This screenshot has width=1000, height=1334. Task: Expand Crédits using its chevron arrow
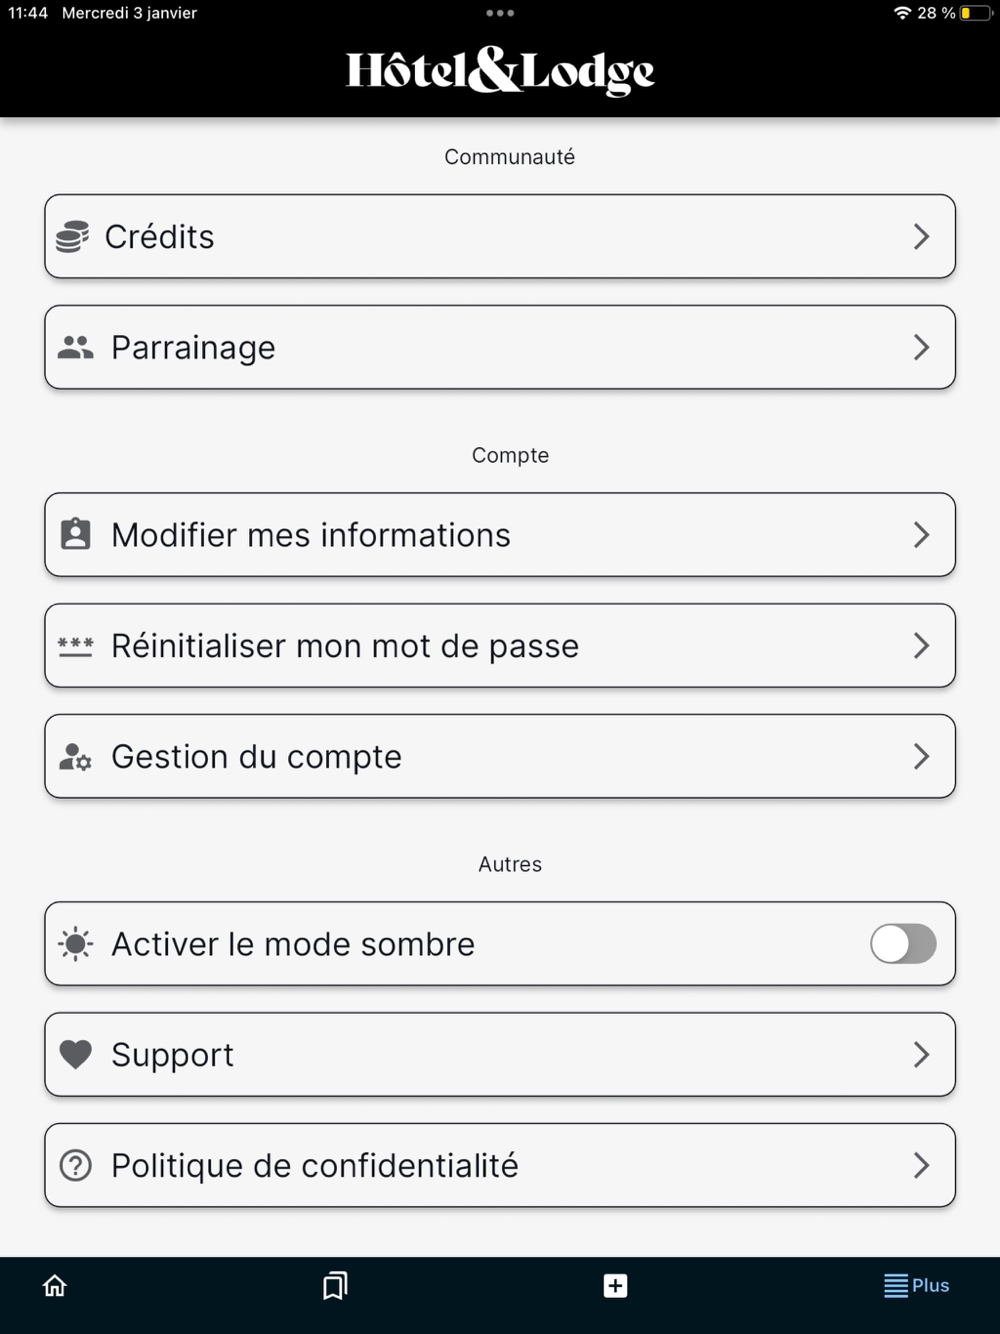coord(921,237)
